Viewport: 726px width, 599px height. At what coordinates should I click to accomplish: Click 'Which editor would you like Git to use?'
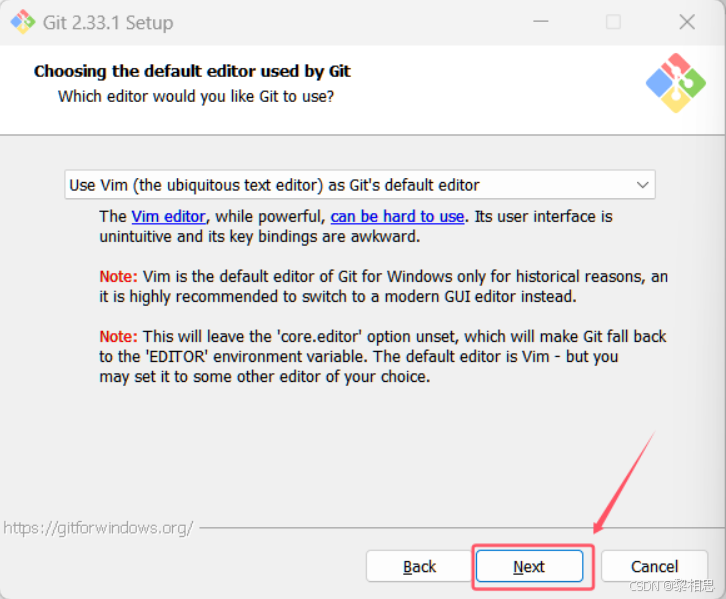[196, 96]
